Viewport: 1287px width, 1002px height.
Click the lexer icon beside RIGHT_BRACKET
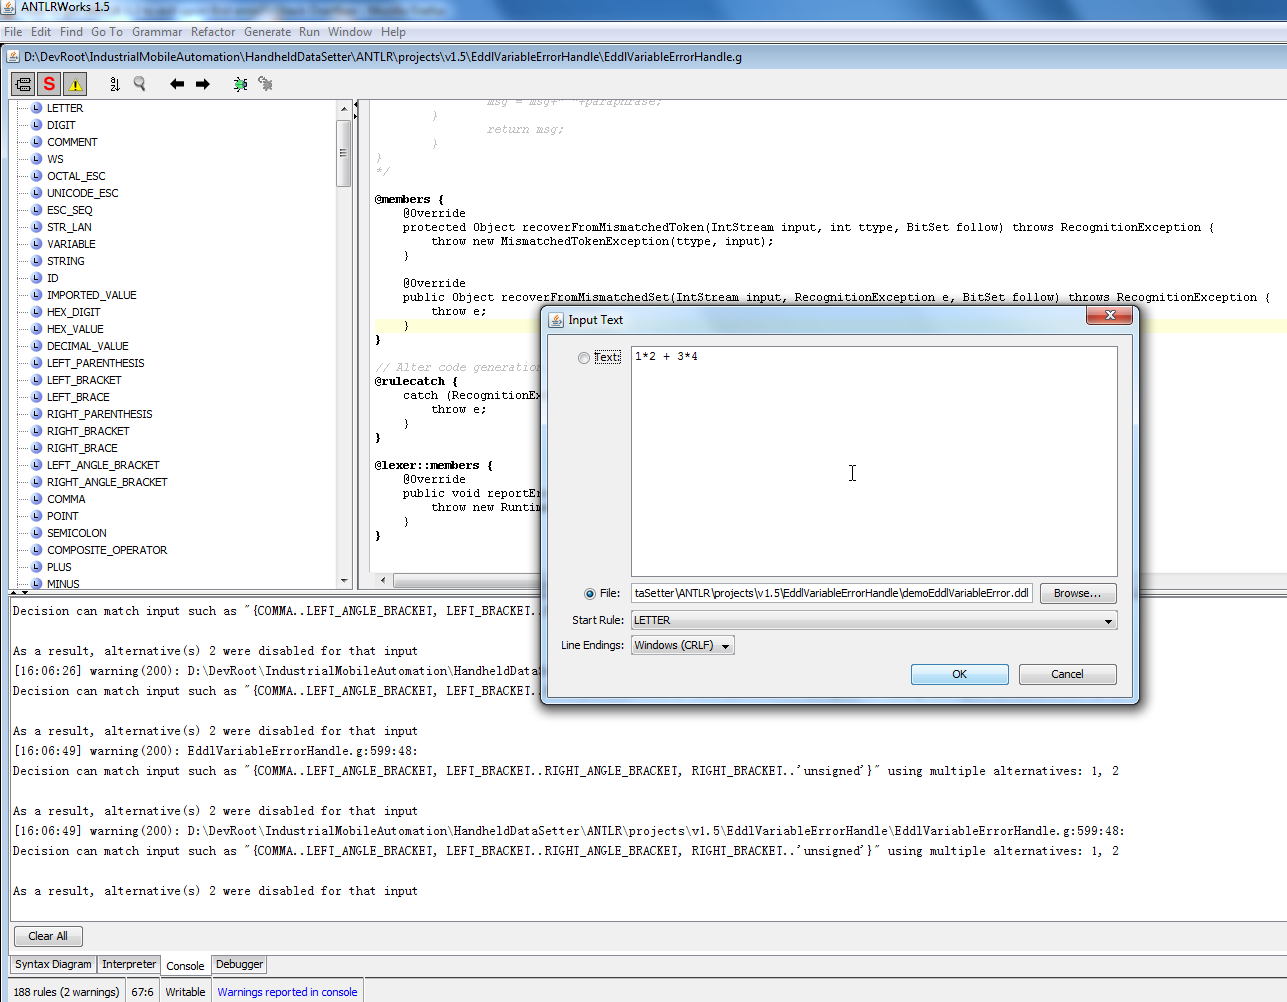[37, 431]
